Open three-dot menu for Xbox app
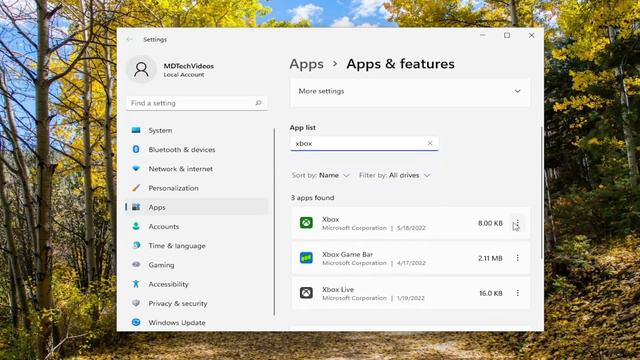Screen dimensions: 640x360 517,223
